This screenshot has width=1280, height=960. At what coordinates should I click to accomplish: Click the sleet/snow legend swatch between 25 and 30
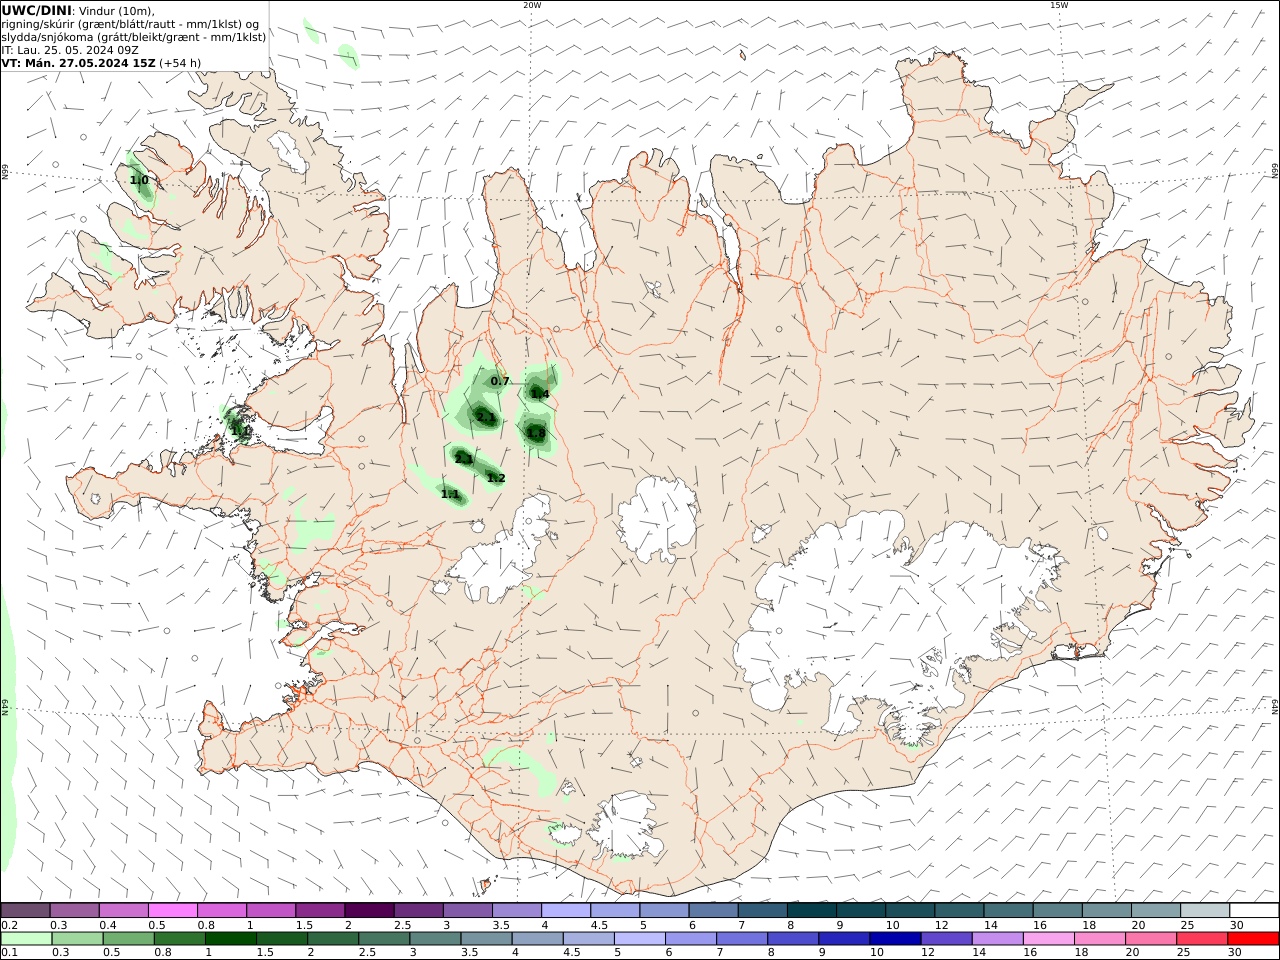pyautogui.click(x=1205, y=910)
